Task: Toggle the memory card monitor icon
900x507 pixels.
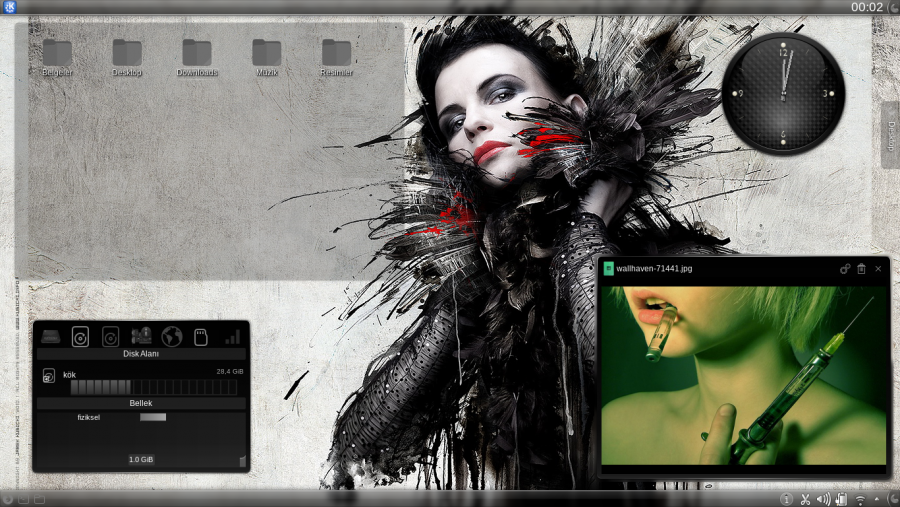Action: pos(201,336)
